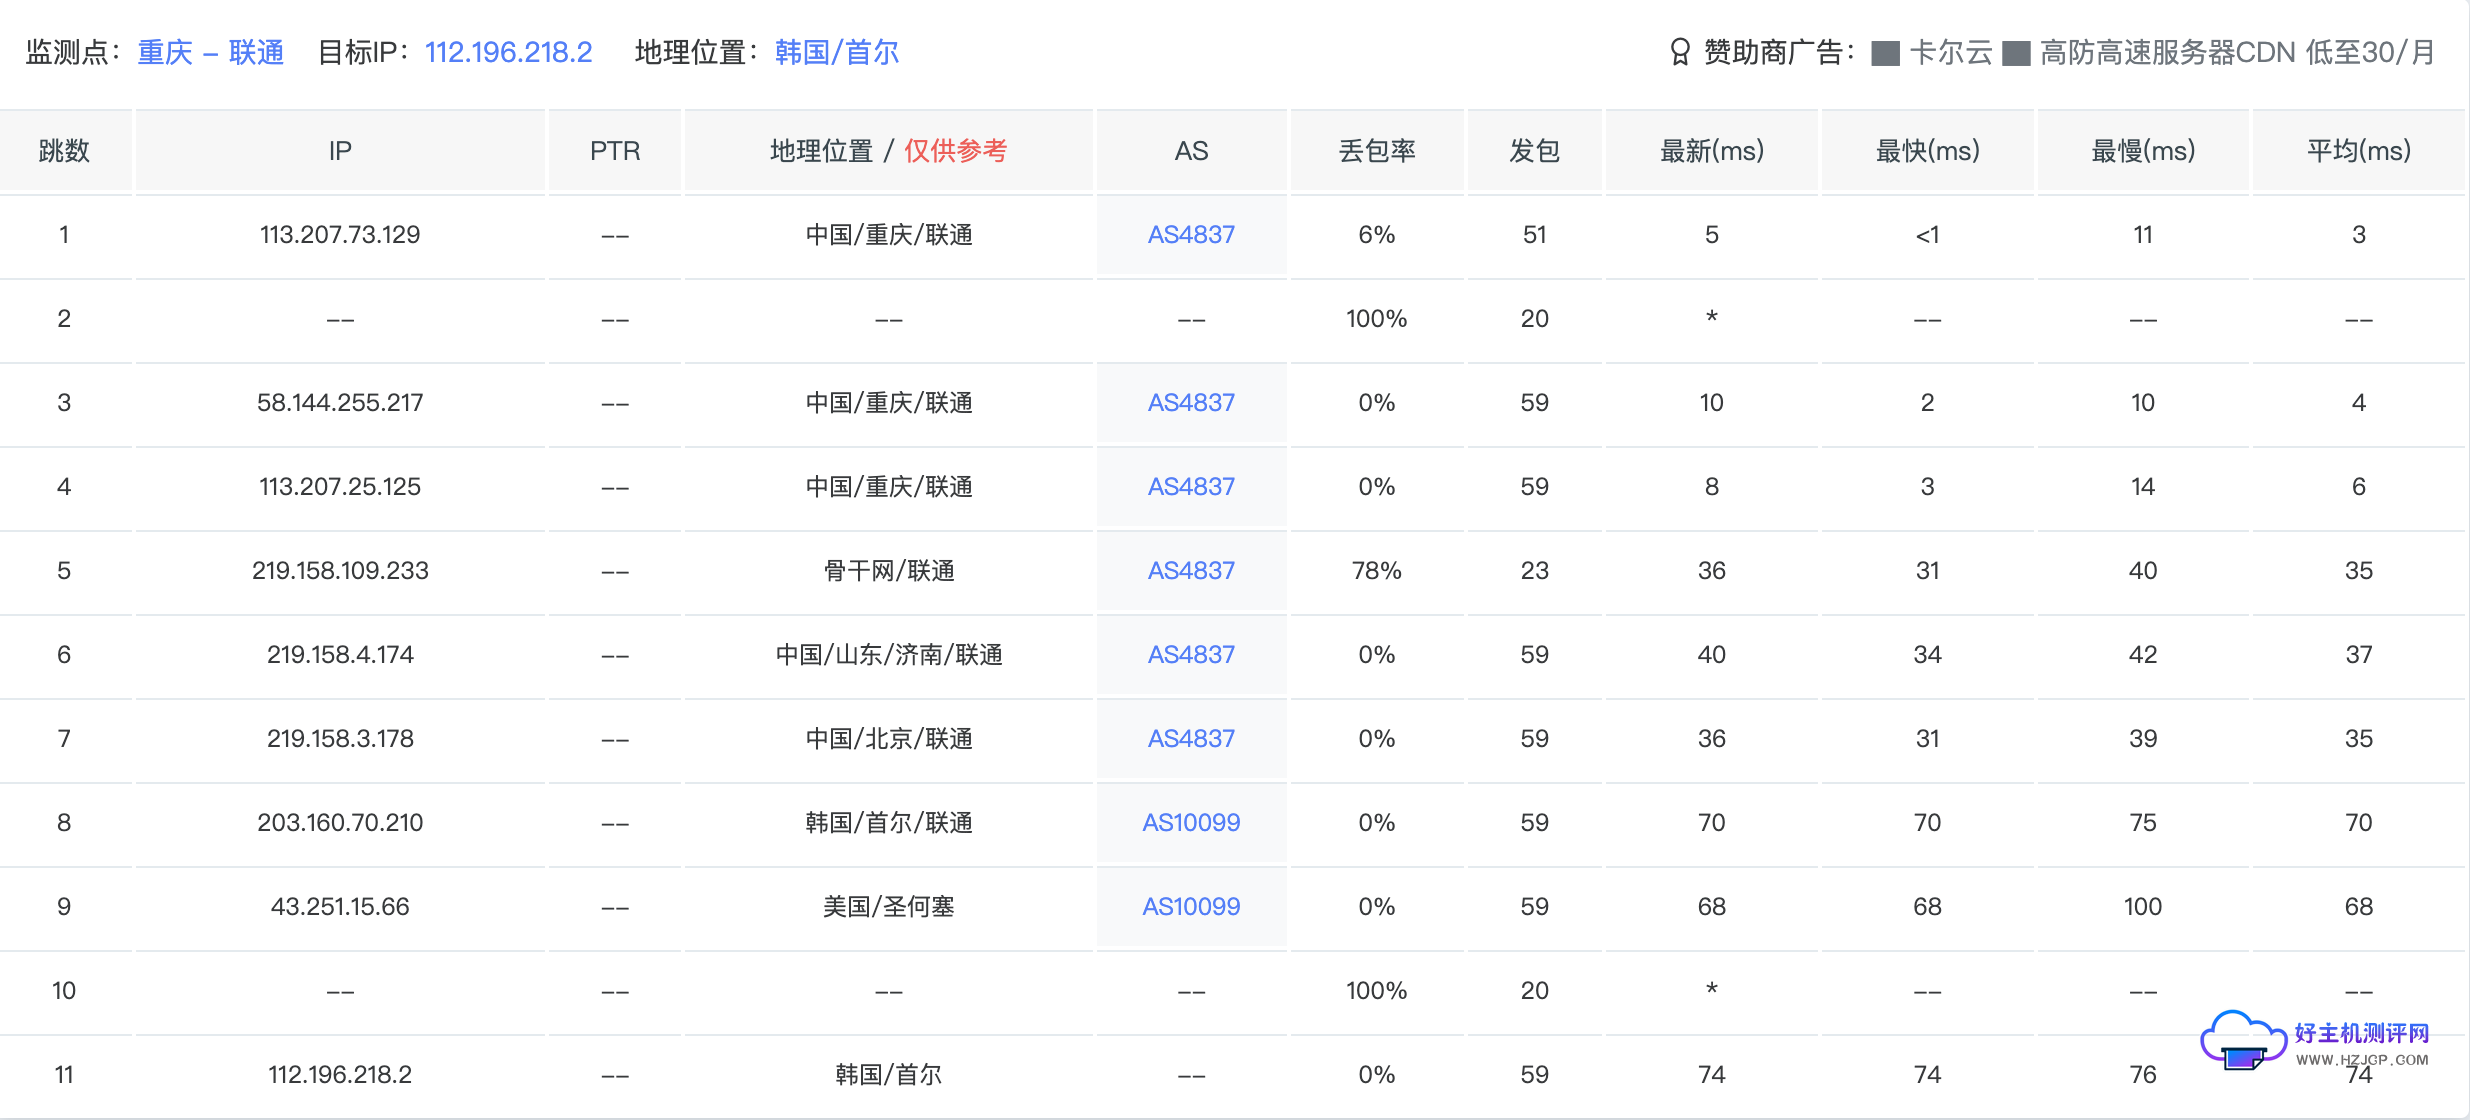Screen dimensions: 2470x1120
Task: Click the 重庆 – 联通 monitoring point link
Action: pyautogui.click(x=210, y=52)
